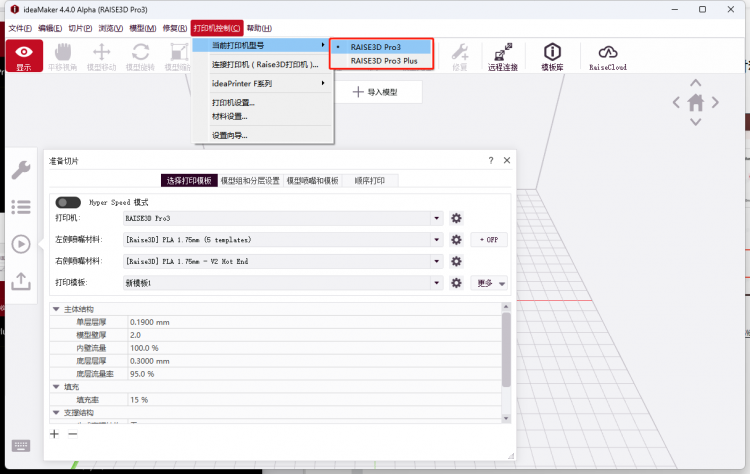Click the left sidebar play icon

[21, 244]
